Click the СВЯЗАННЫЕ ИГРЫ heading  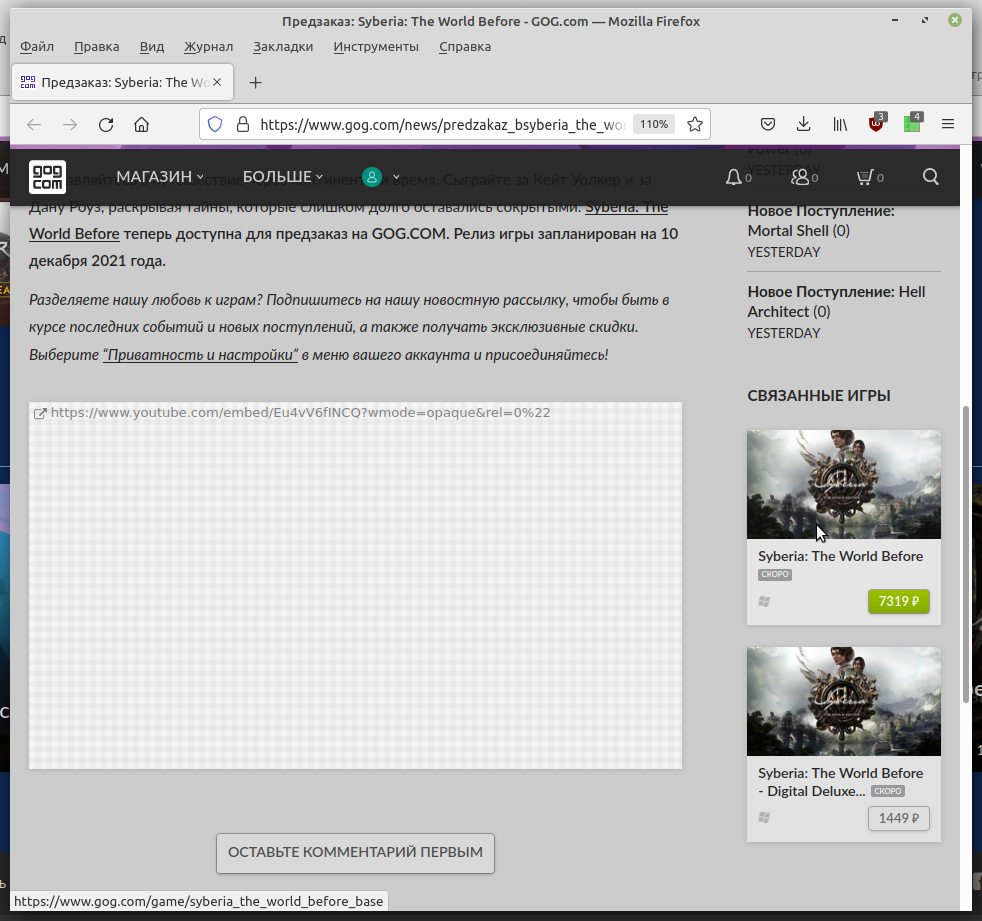click(819, 396)
